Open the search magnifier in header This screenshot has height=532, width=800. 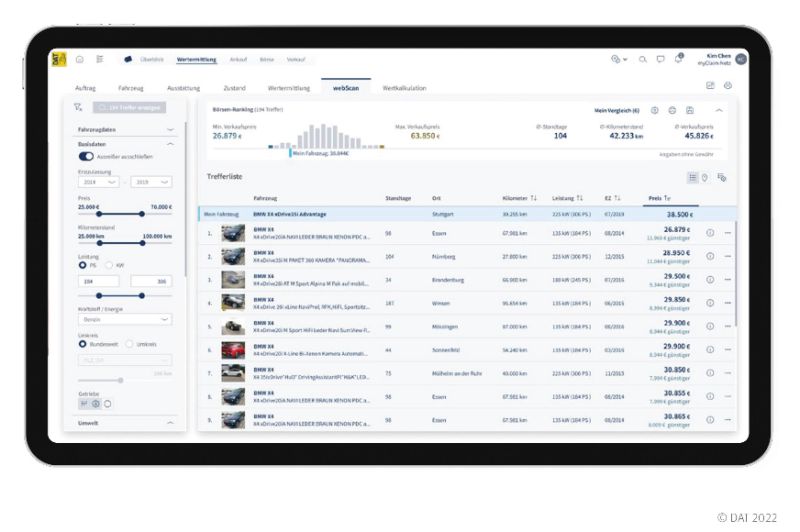[x=643, y=59]
